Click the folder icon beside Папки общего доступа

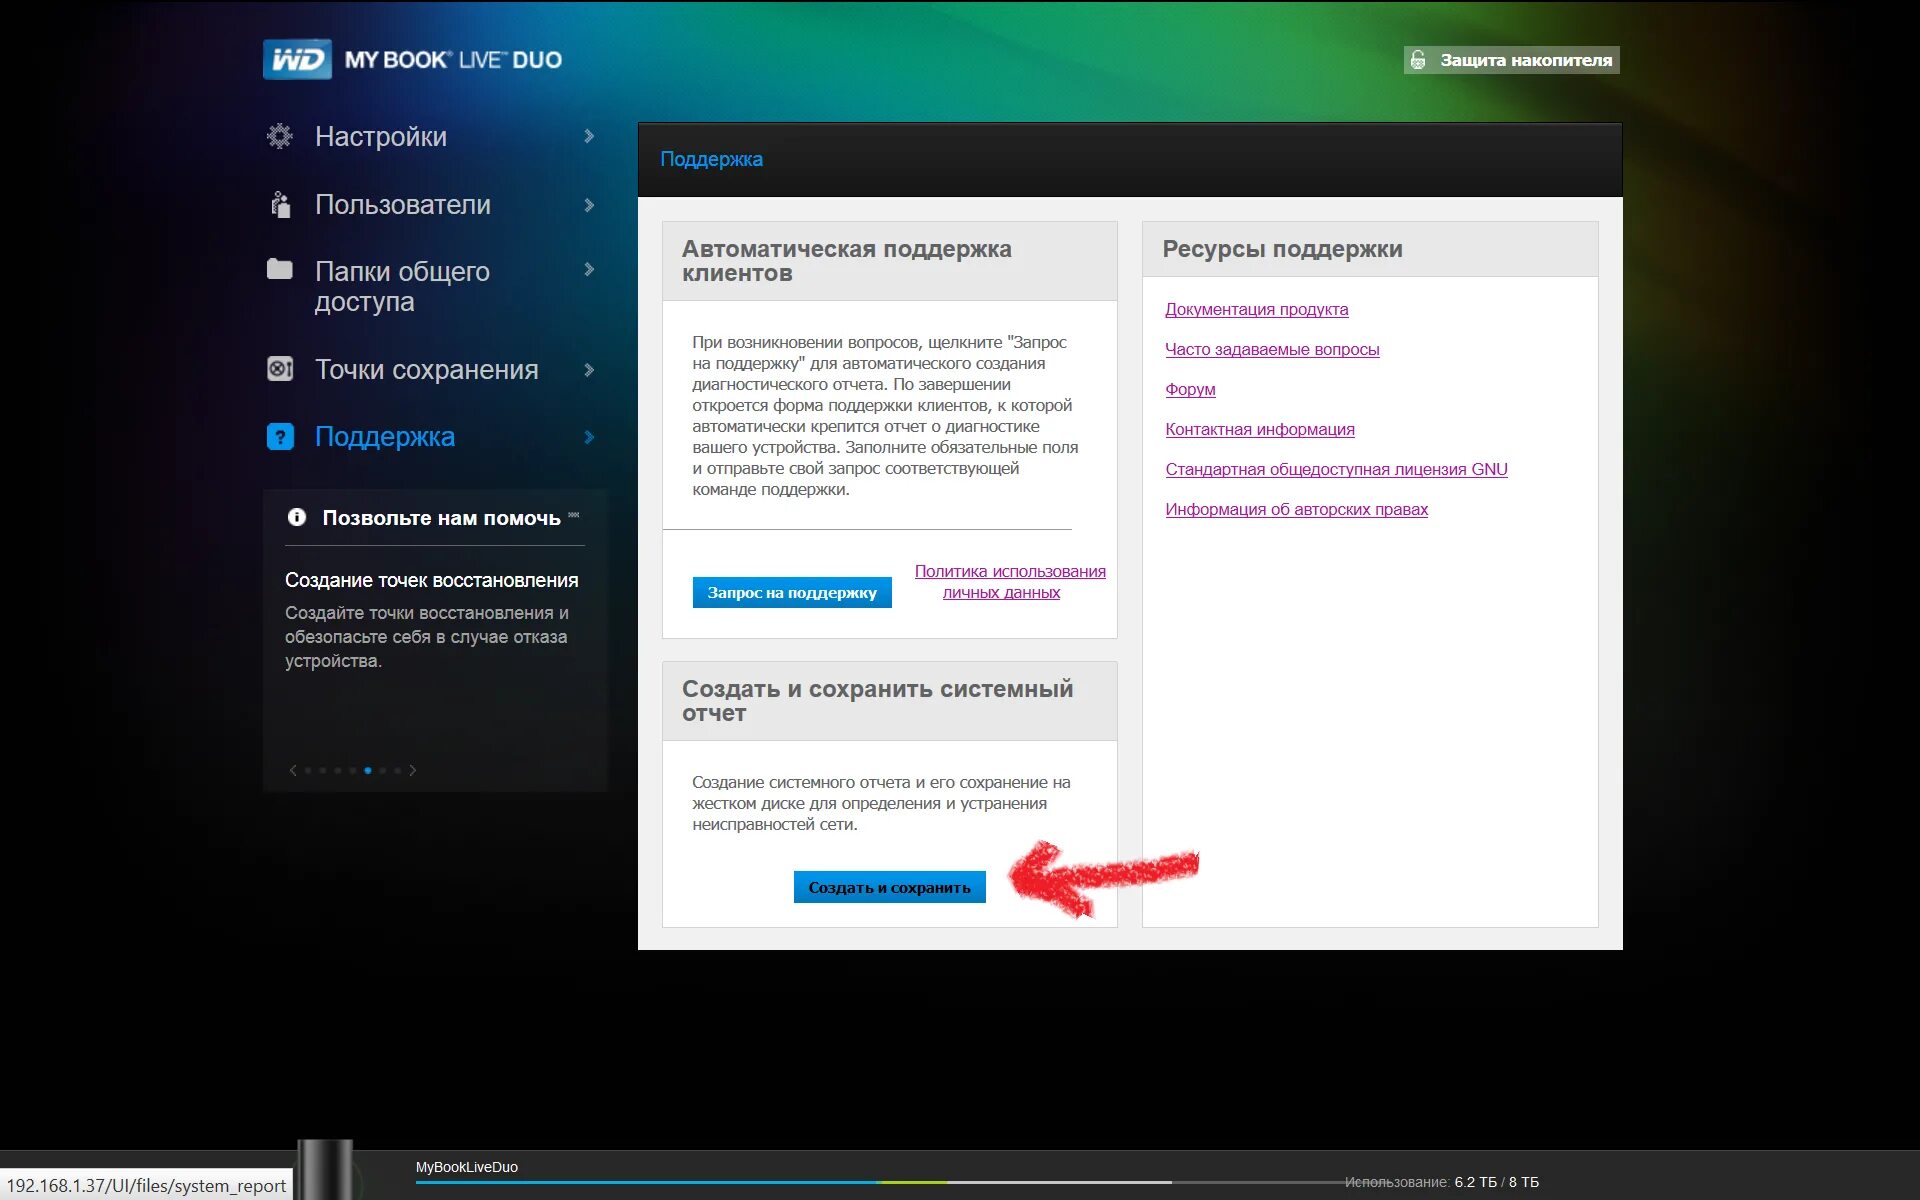tap(280, 269)
